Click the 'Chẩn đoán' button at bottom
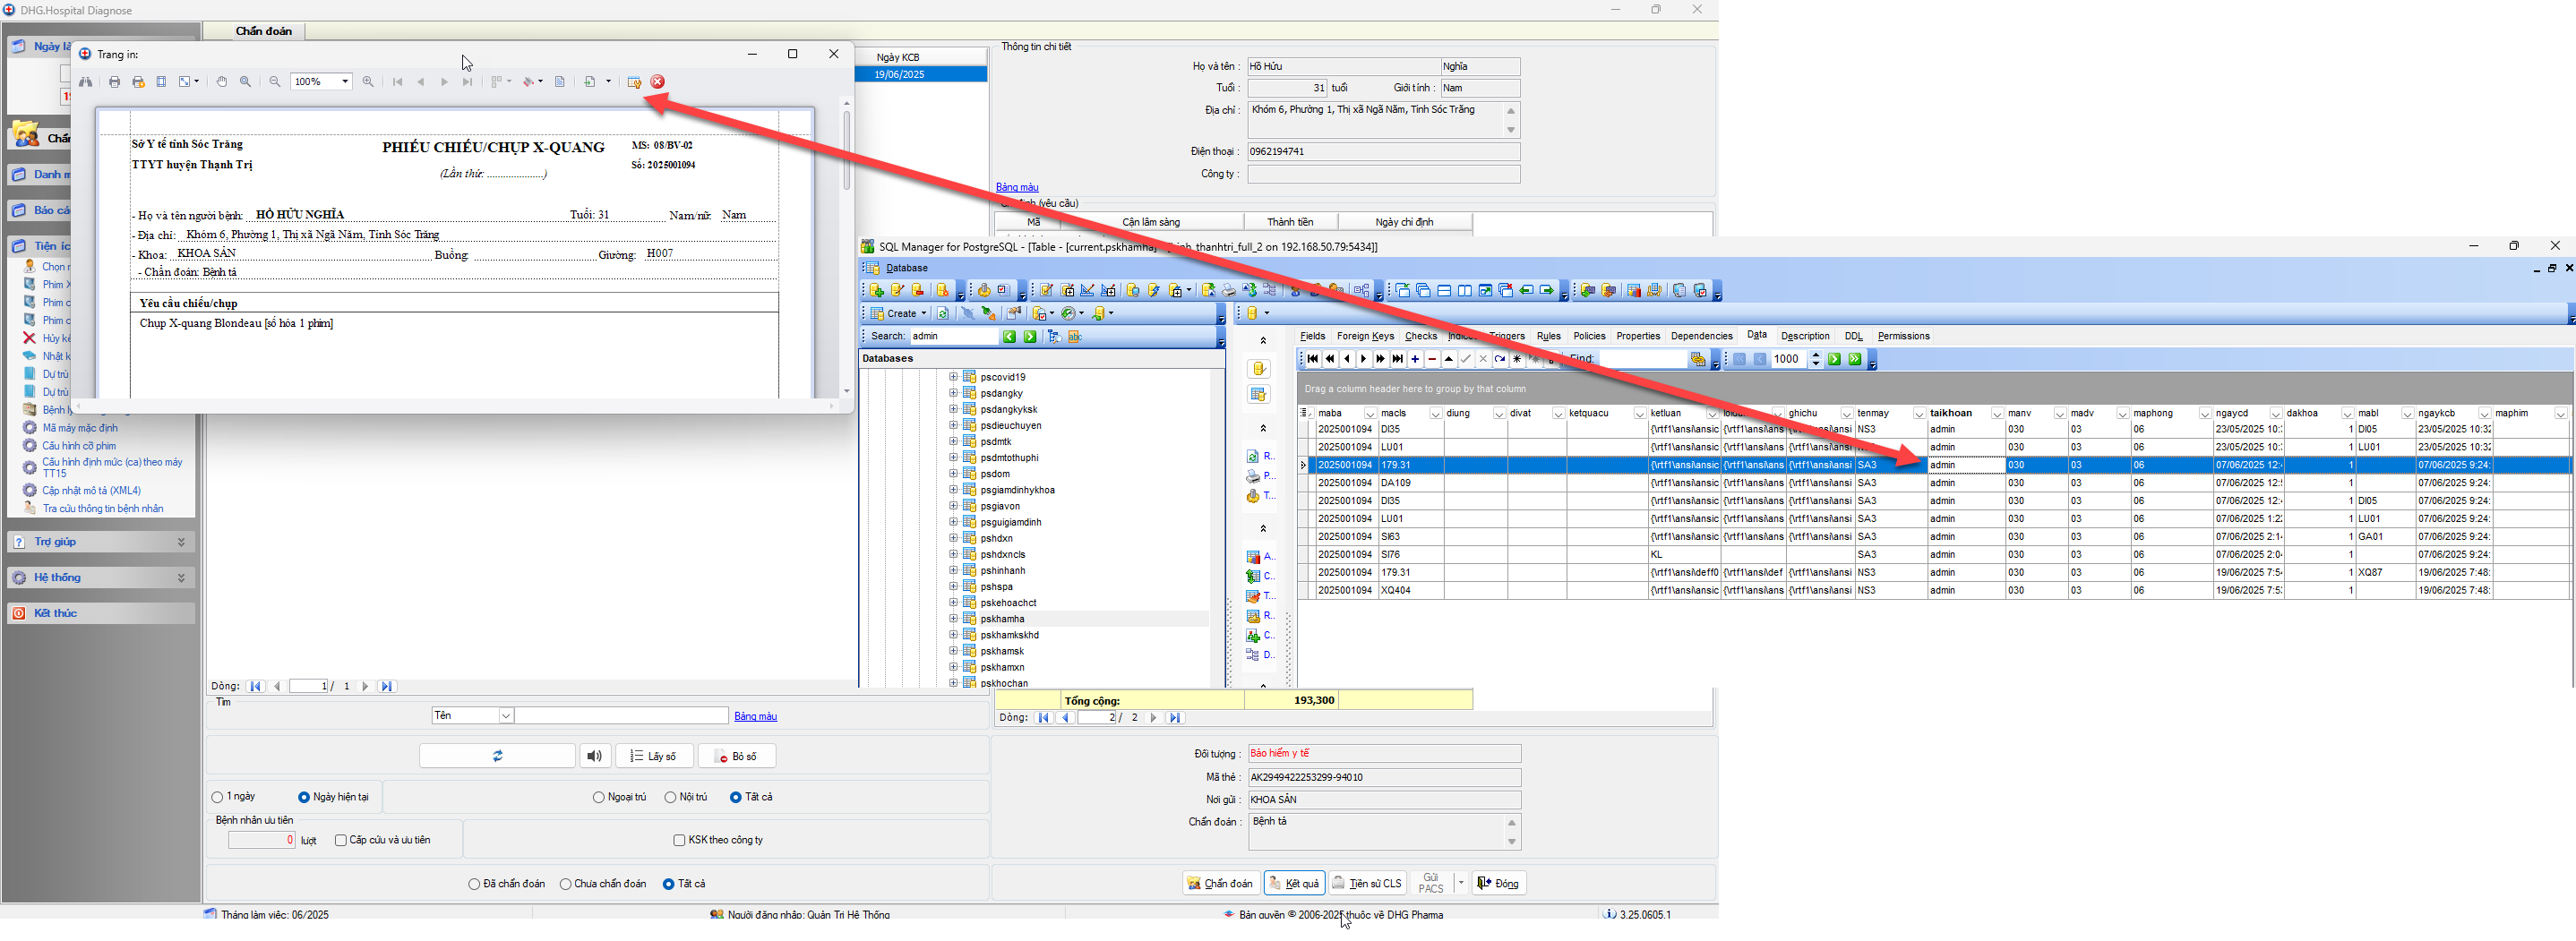The width and height of the screenshot is (2576, 941). (1220, 883)
